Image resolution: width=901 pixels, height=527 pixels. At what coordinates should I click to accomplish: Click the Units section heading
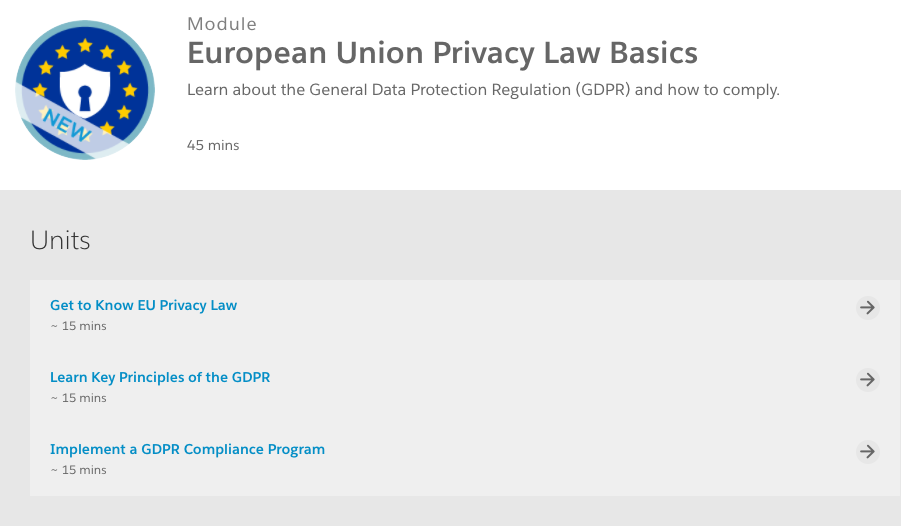coord(60,240)
